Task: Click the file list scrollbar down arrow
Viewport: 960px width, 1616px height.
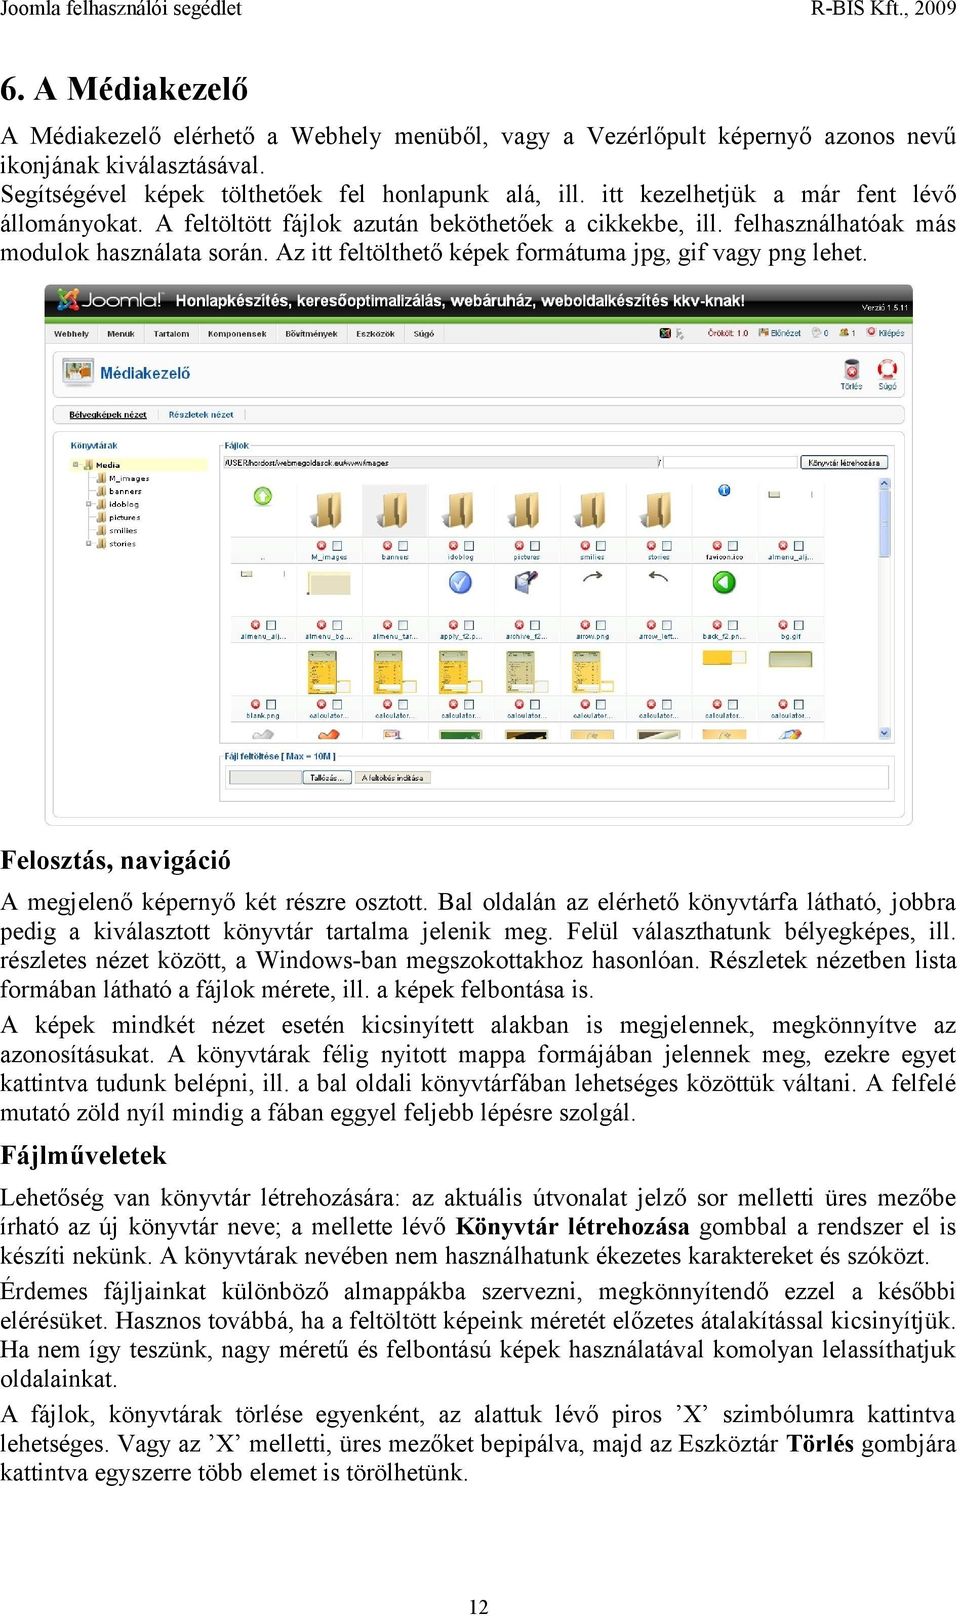Action: pos(883,732)
